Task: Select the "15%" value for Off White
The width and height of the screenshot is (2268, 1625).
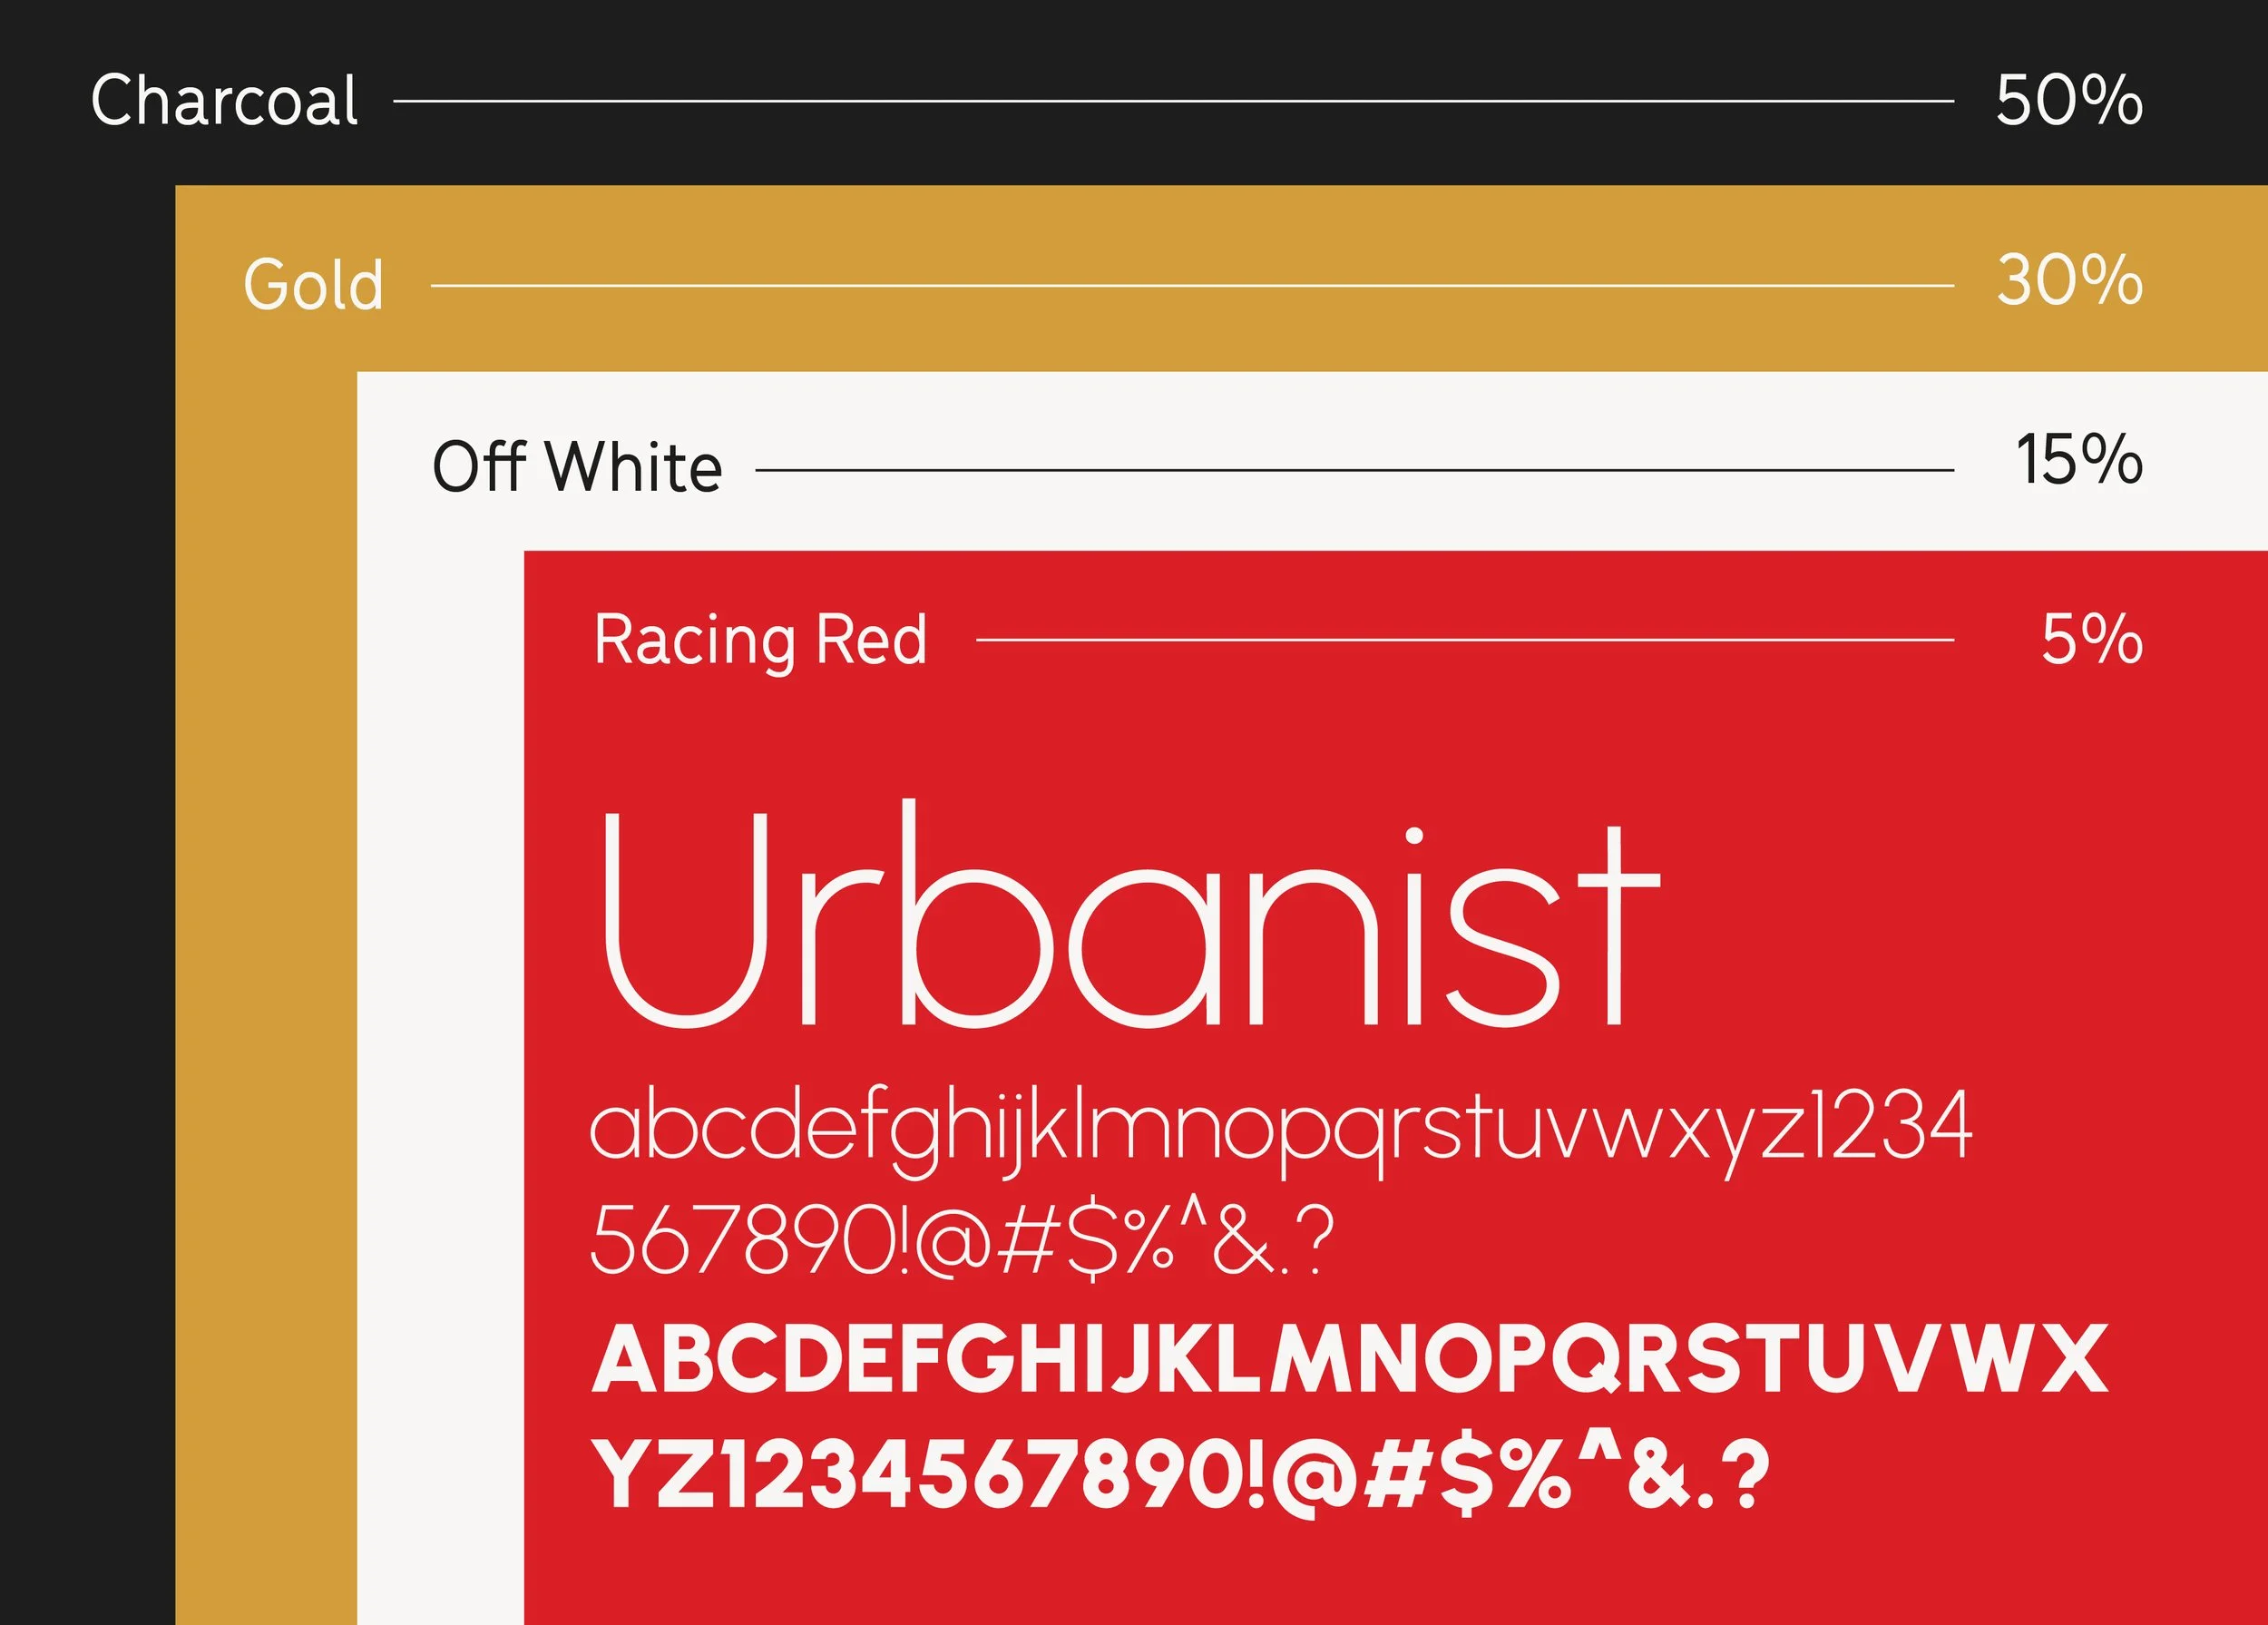Action: coord(2079,460)
